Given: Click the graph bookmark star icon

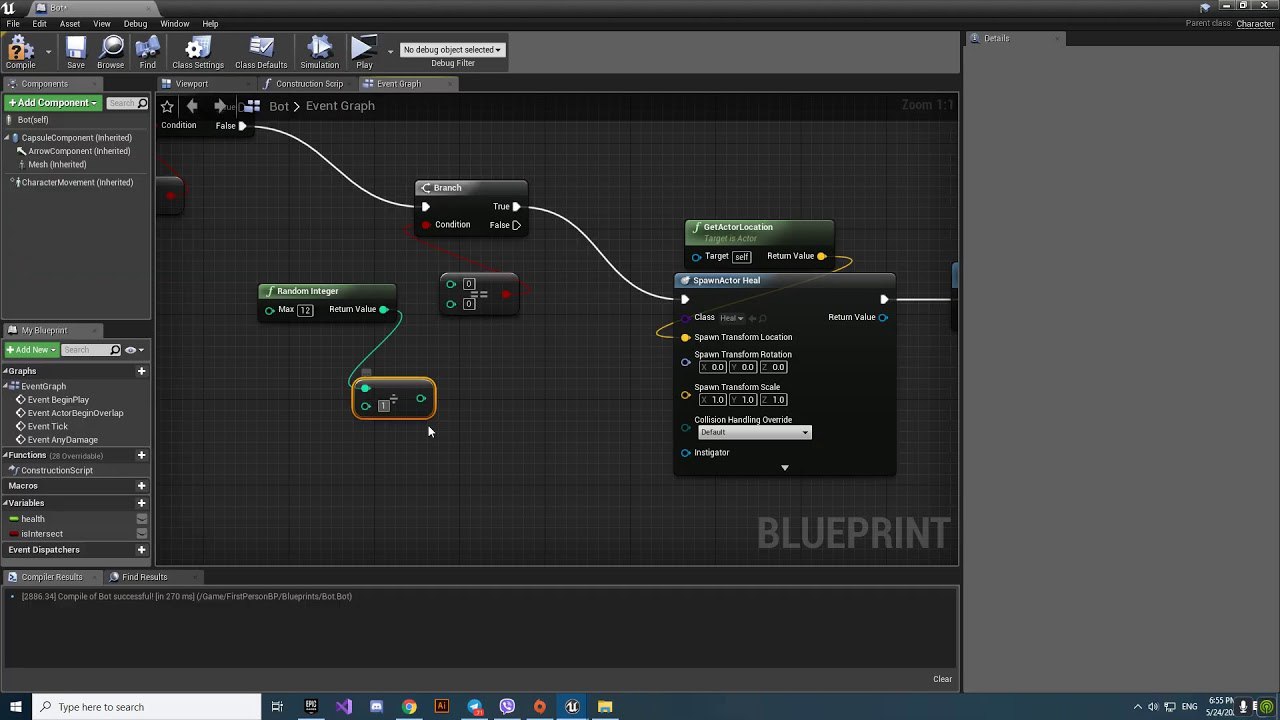Looking at the screenshot, I should (x=168, y=106).
